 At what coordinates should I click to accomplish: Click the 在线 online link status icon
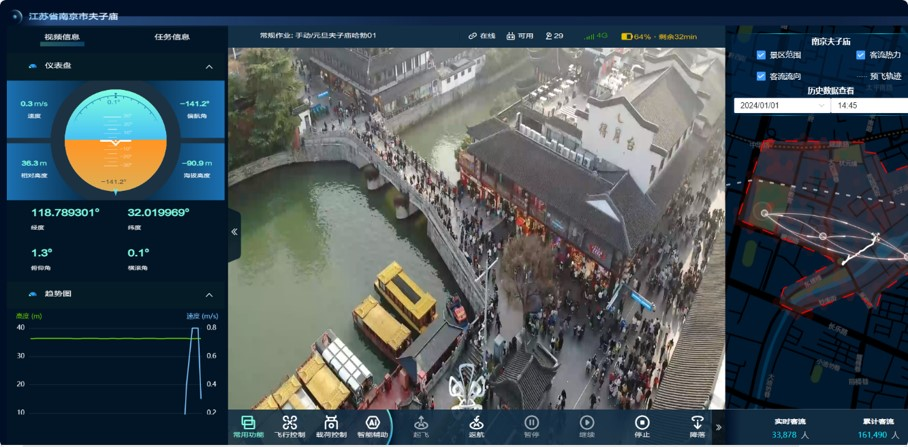click(x=473, y=36)
